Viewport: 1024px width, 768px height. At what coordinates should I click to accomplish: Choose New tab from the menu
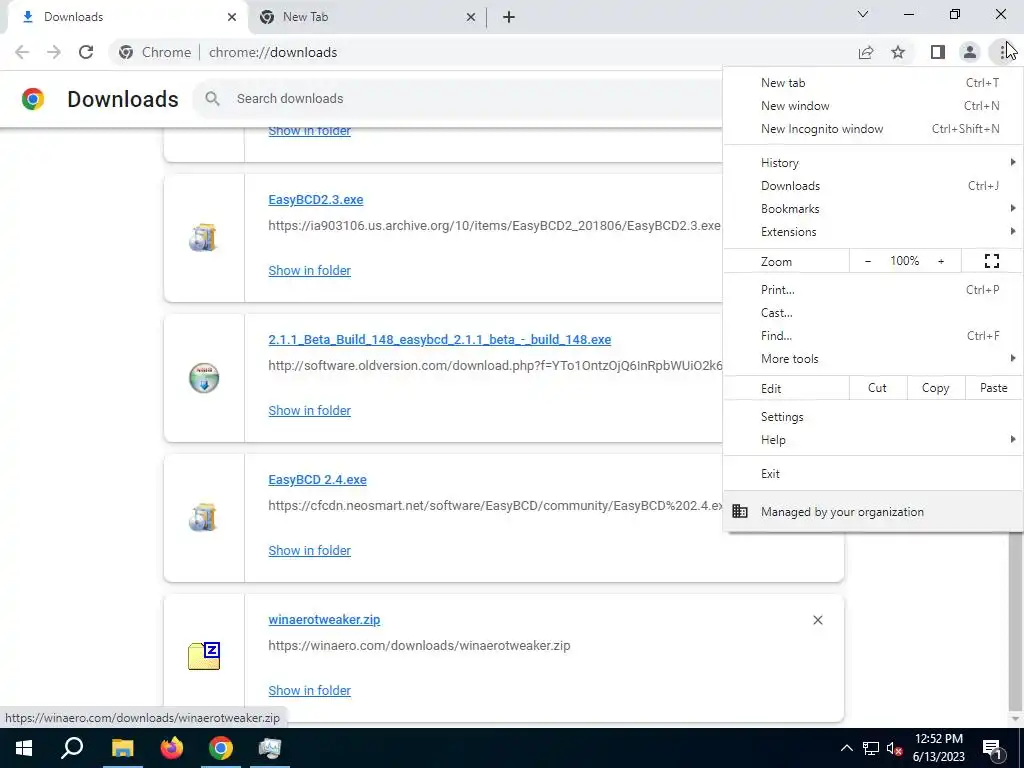[873, 83]
